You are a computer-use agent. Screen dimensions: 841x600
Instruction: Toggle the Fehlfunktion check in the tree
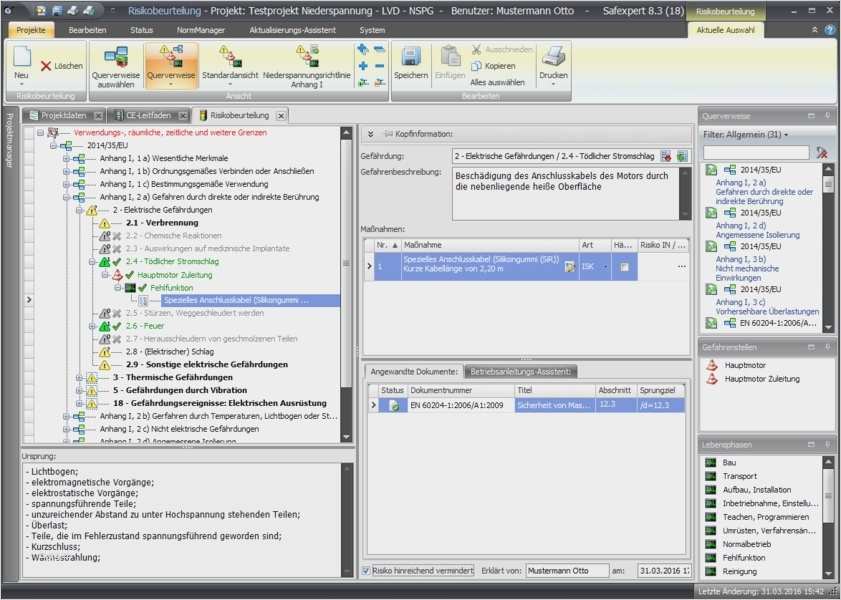[x=143, y=285]
